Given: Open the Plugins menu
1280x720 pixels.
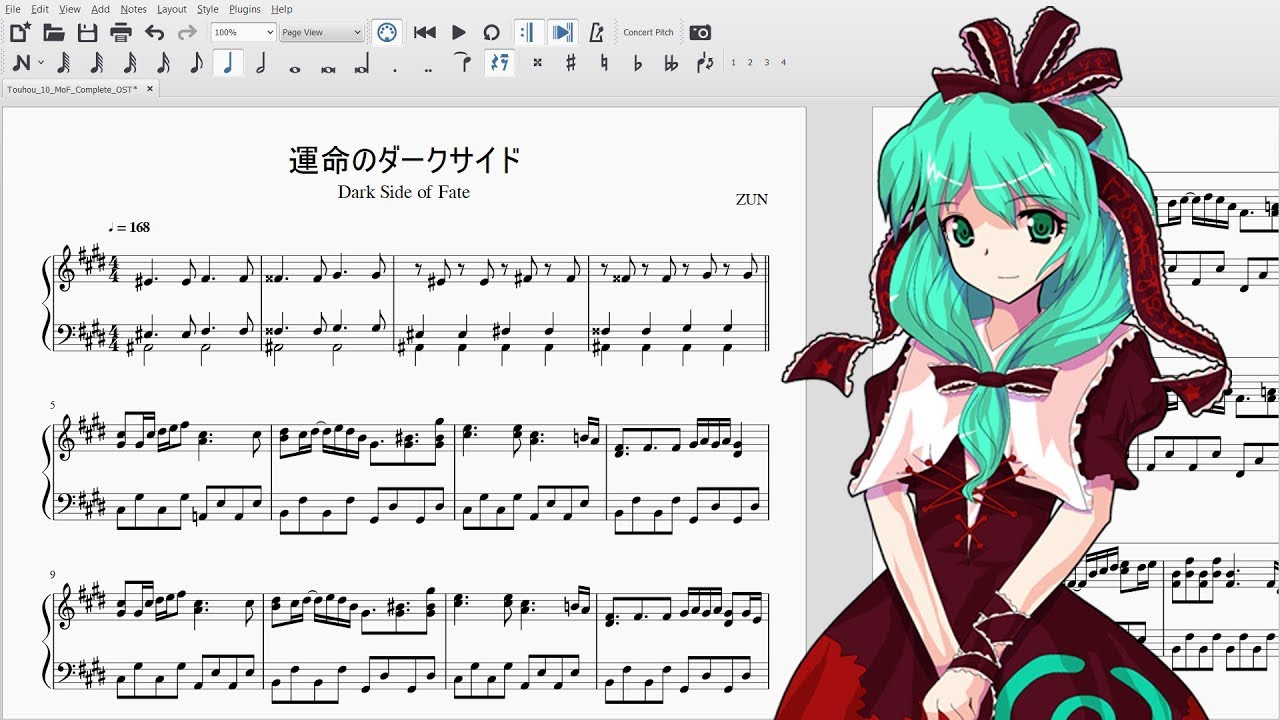Looking at the screenshot, I should [245, 9].
